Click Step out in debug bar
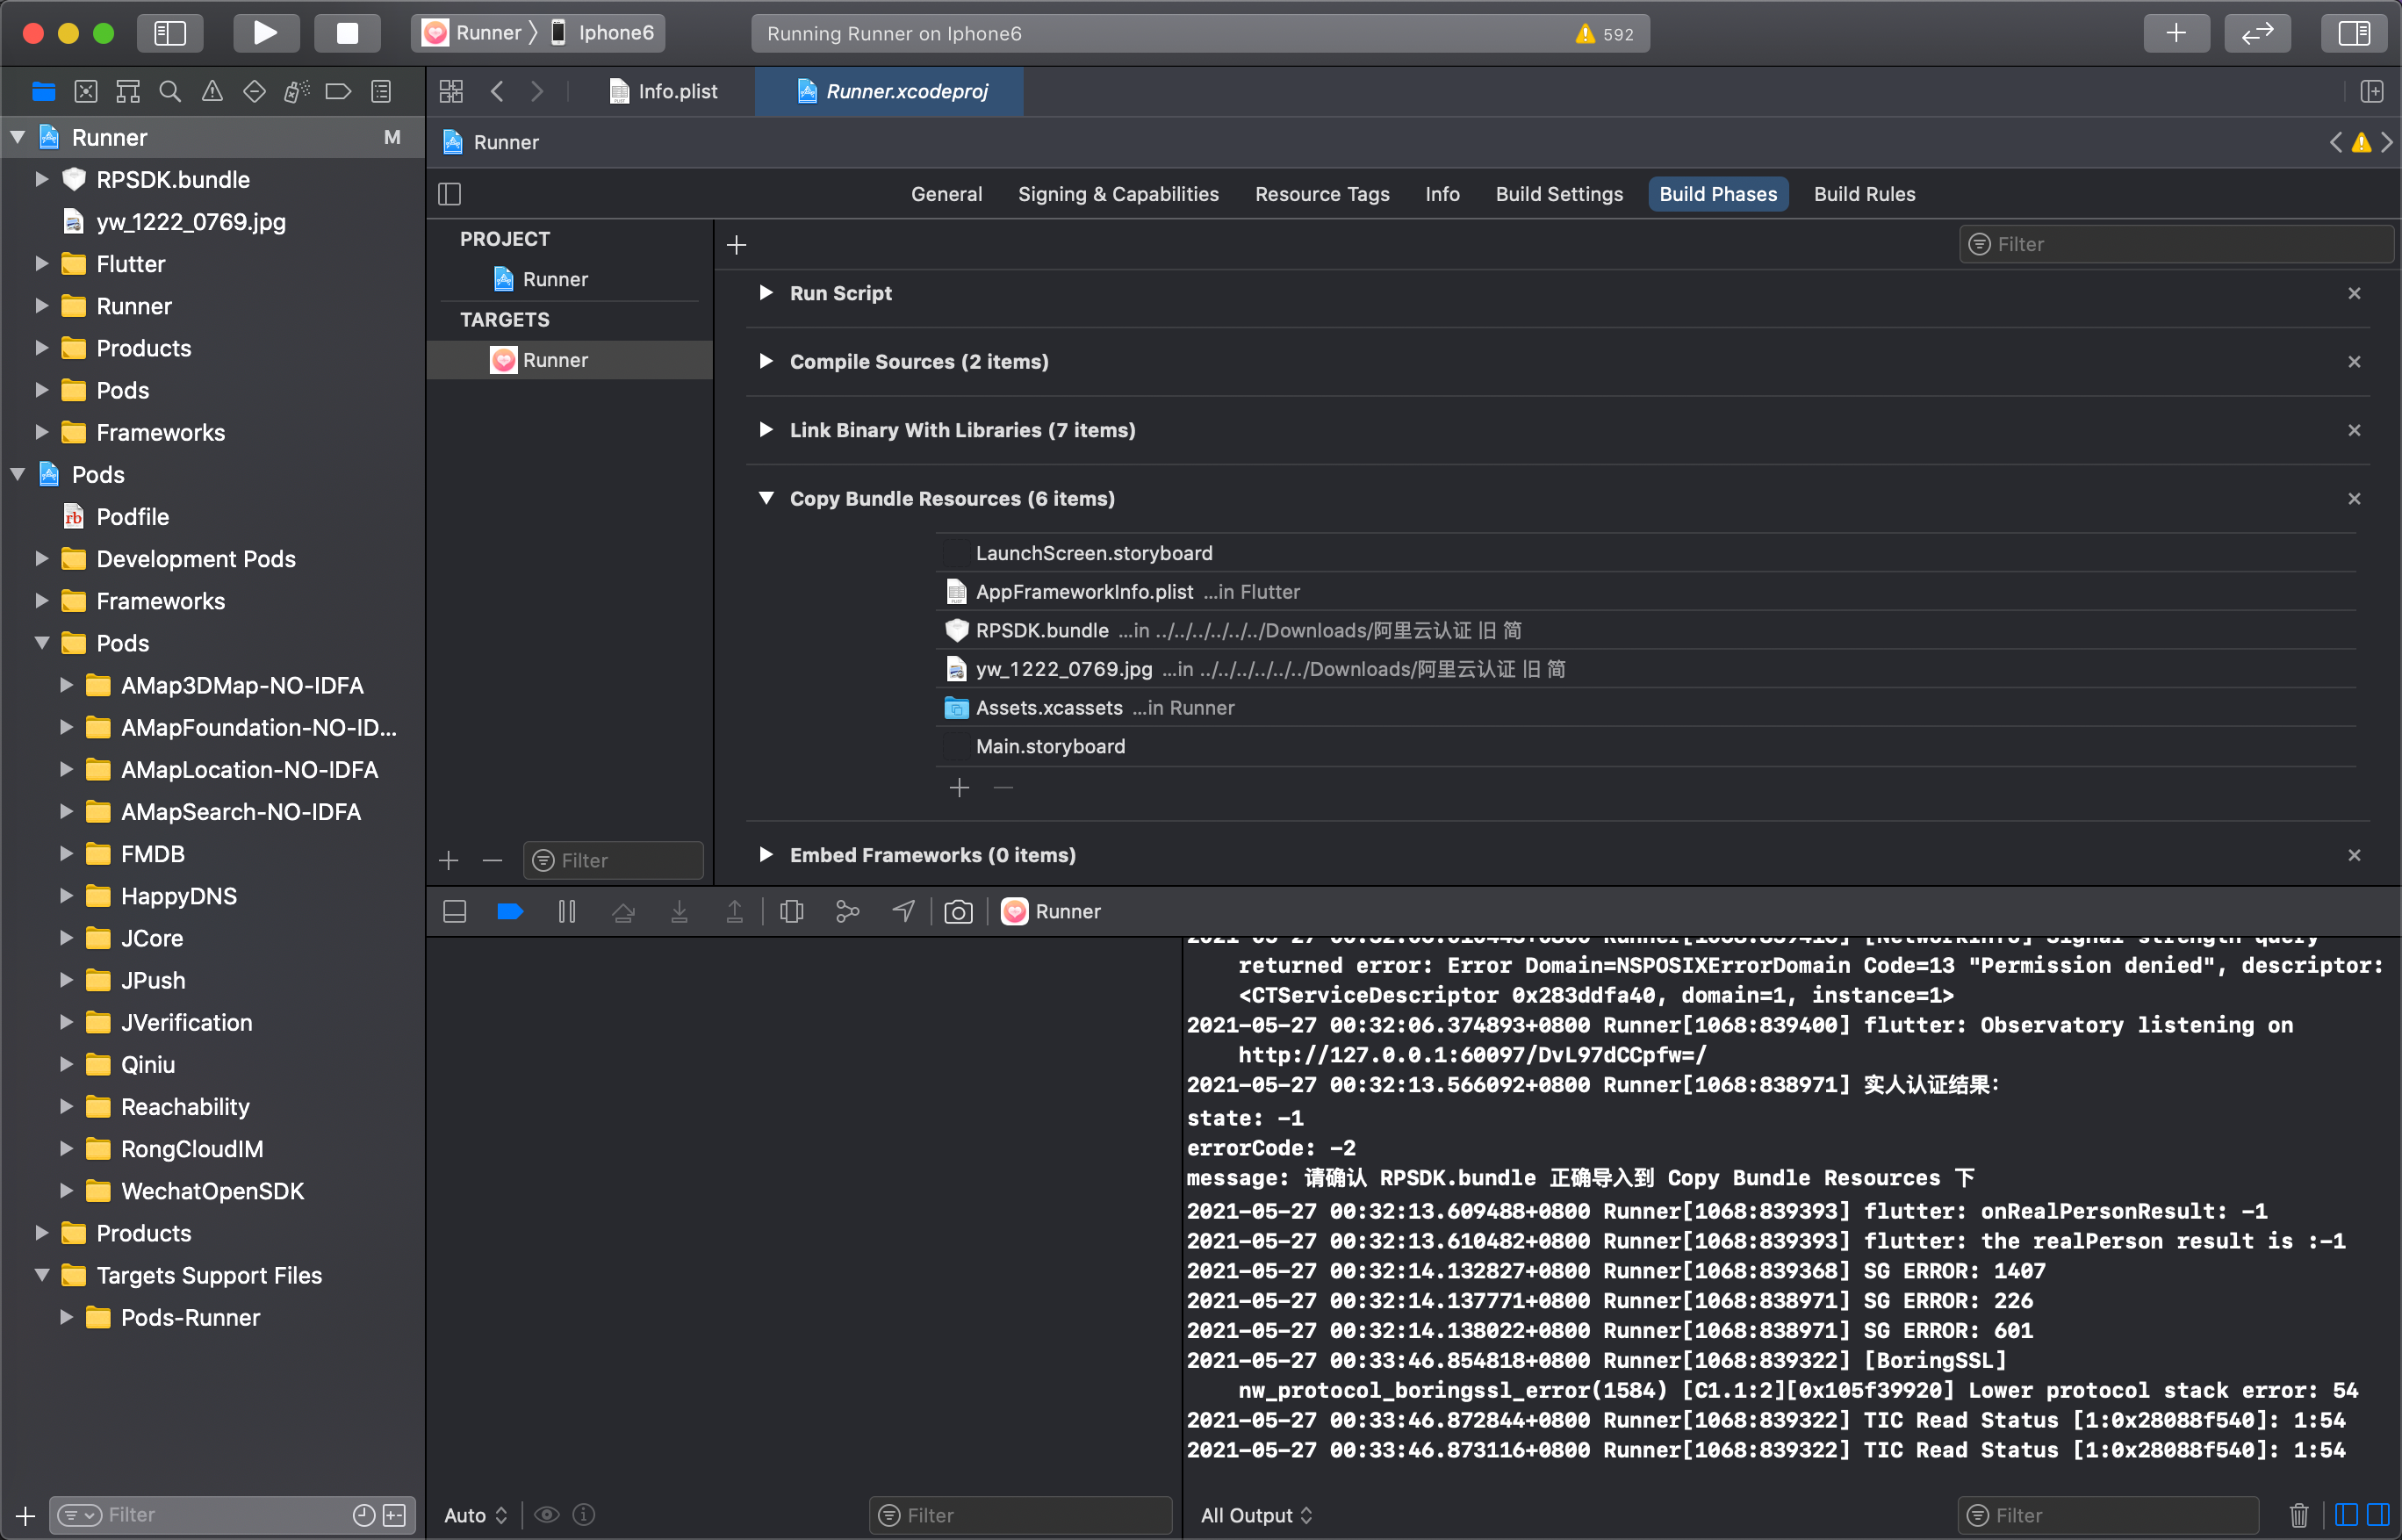 tap(735, 911)
